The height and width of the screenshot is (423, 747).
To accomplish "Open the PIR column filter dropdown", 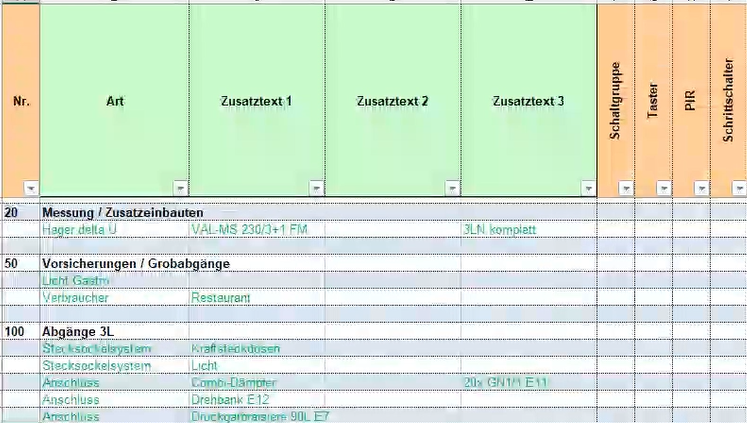I will pos(701,188).
